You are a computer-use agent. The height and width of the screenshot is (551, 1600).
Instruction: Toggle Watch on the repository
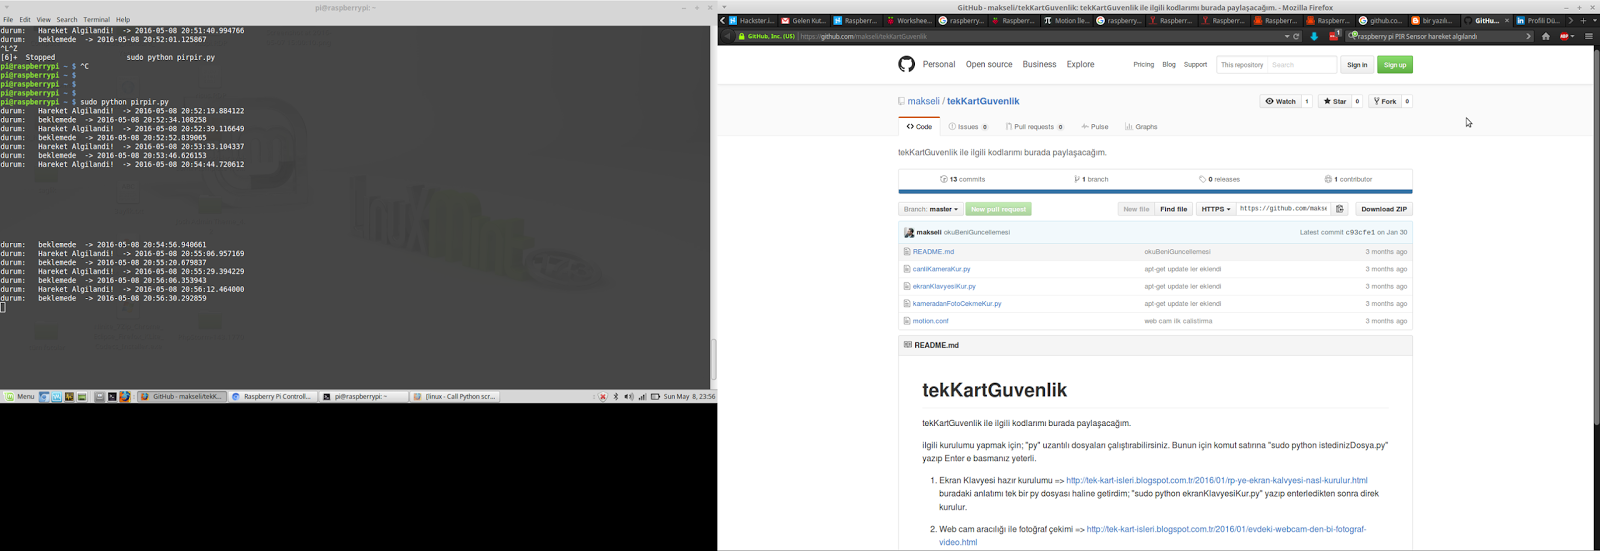(x=1280, y=101)
